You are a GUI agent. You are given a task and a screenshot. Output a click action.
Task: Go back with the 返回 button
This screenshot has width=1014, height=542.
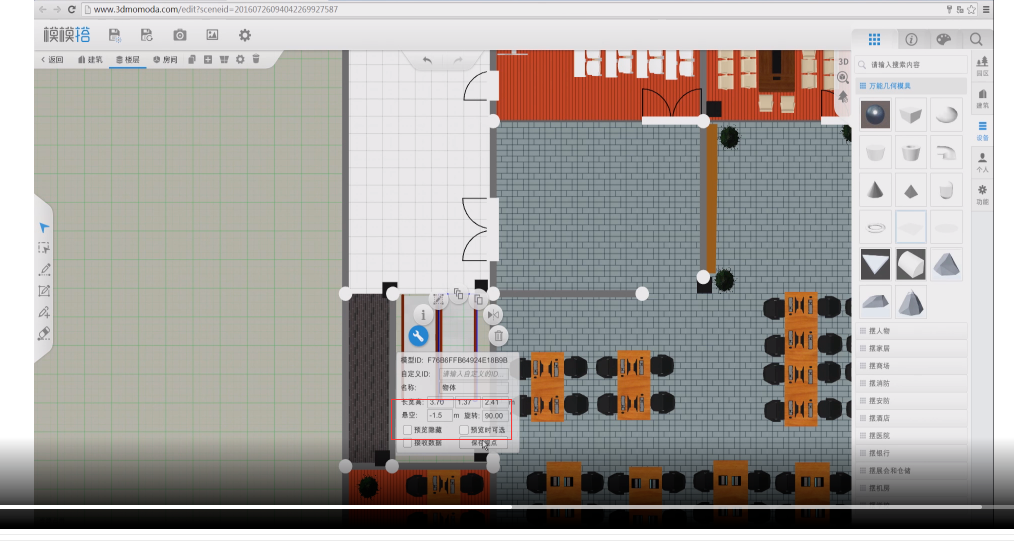(x=52, y=60)
